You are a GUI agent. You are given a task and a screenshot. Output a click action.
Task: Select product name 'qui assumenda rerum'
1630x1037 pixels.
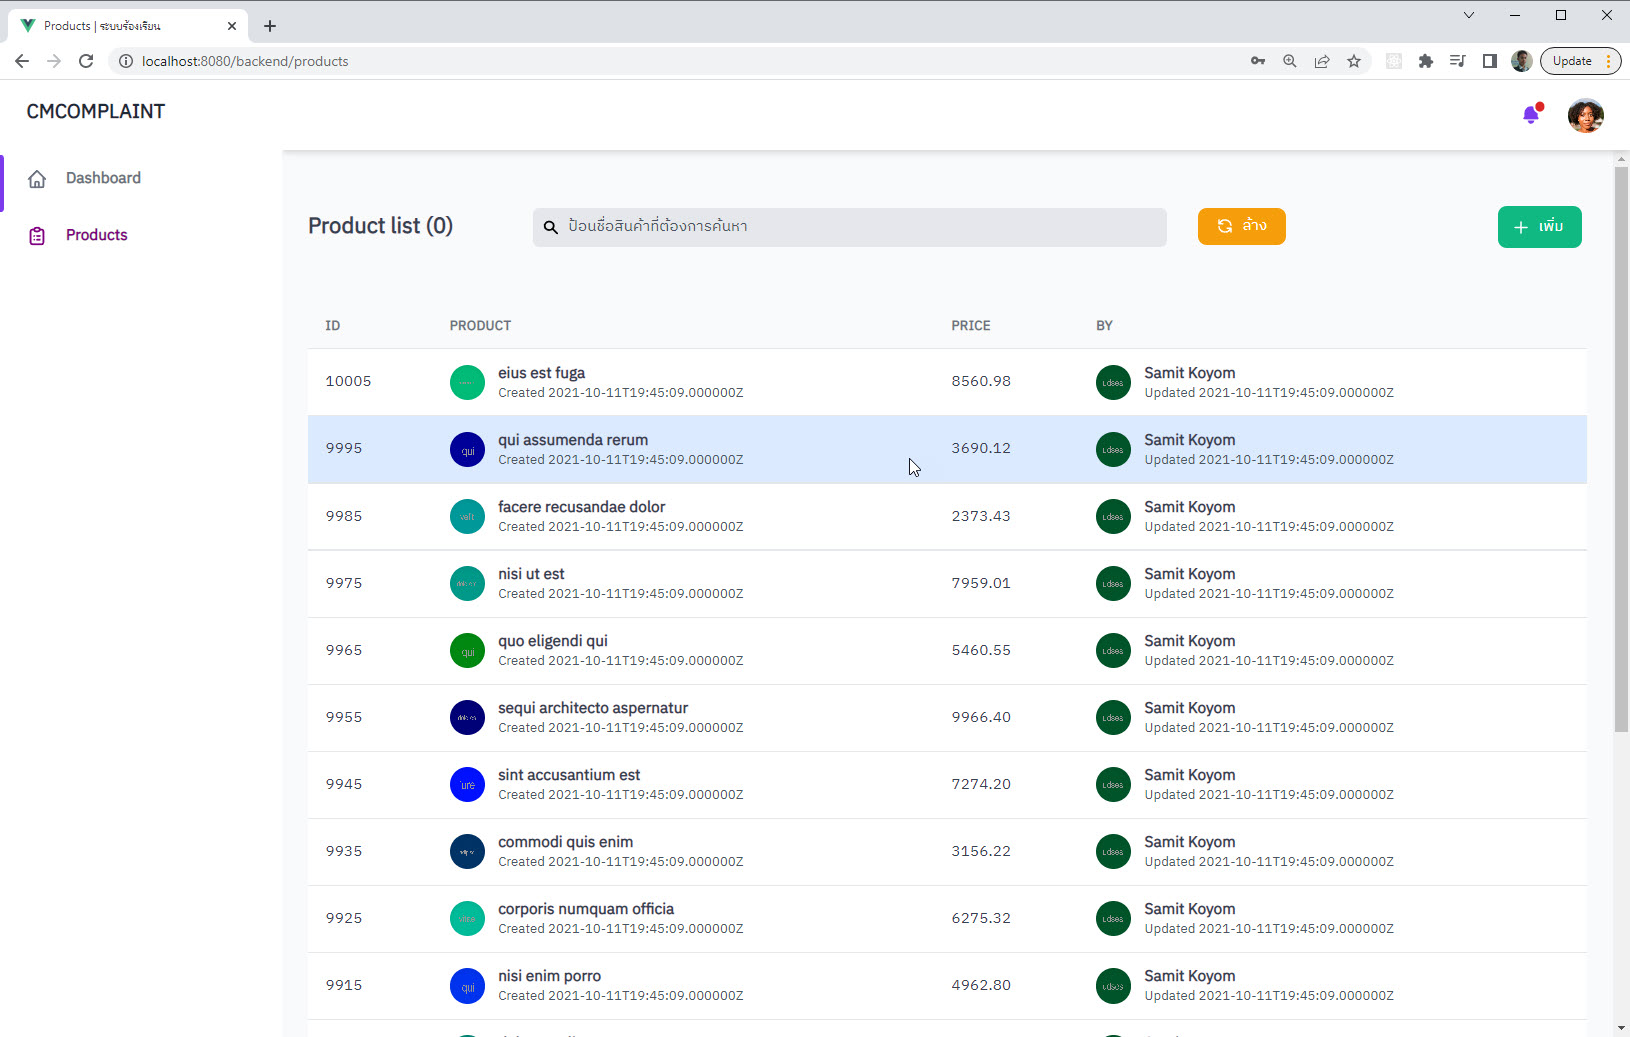pos(573,440)
